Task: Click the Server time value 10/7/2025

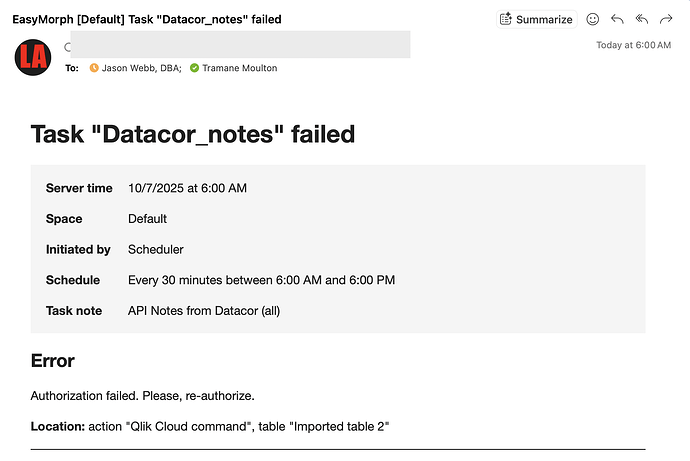Action: coord(187,188)
